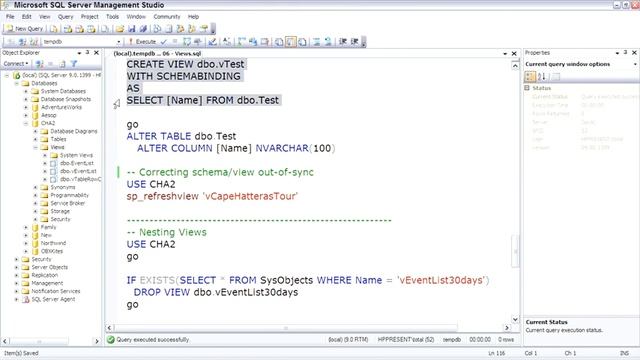Open the Tools menu
Screen dimensions: 640x360
click(112, 17)
